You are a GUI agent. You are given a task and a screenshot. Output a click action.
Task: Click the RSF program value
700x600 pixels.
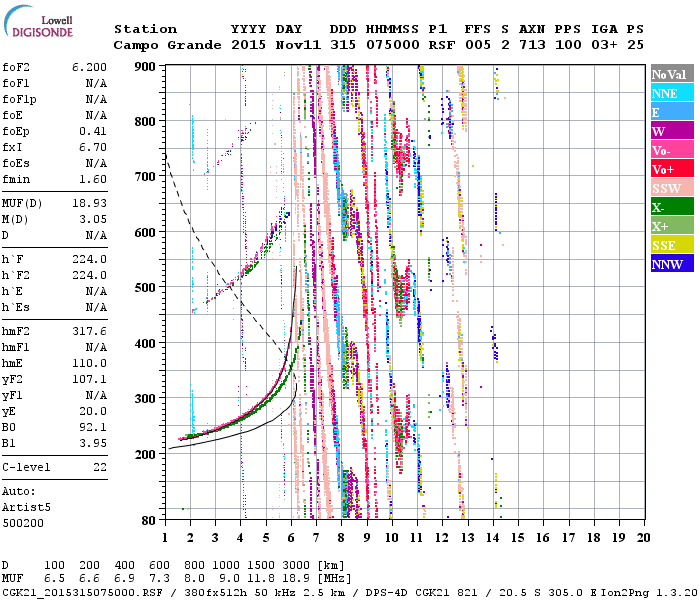[442, 45]
